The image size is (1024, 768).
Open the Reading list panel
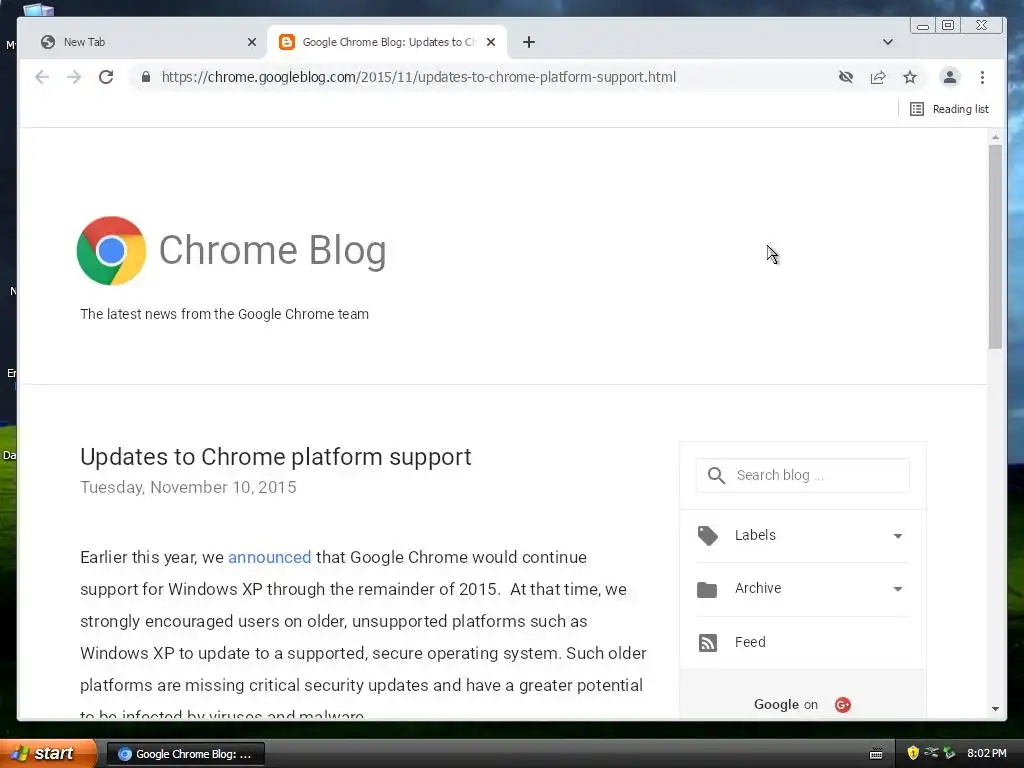pos(949,109)
